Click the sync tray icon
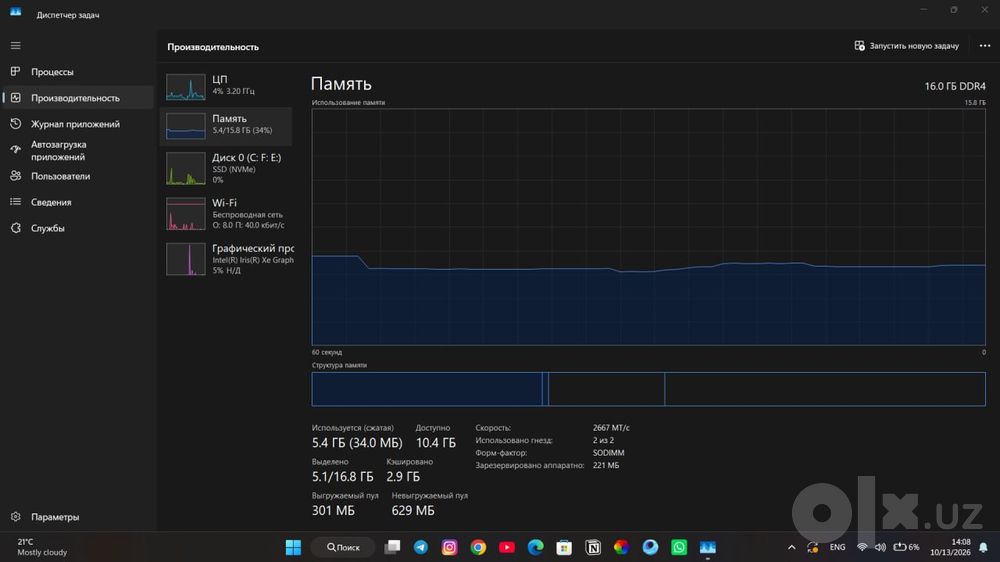Screen dimensions: 1000x562 click(812, 547)
